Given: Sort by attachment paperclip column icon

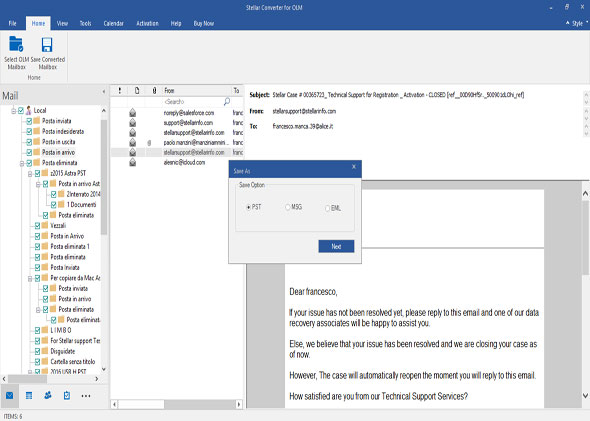Looking at the screenshot, I should 154,90.
